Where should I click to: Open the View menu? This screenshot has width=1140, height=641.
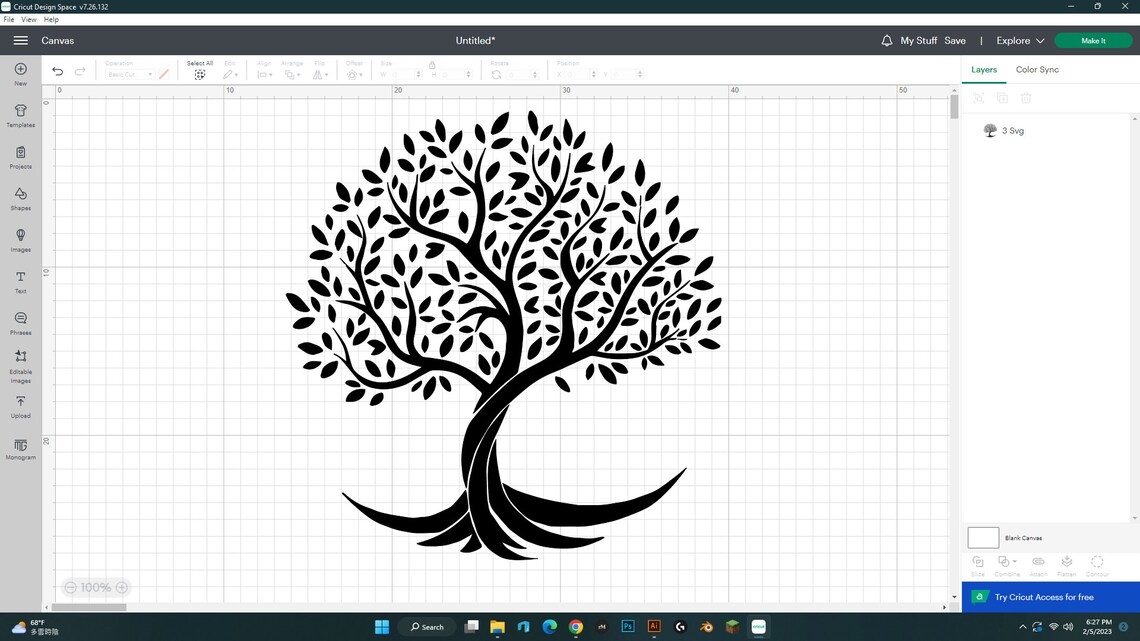click(x=29, y=19)
